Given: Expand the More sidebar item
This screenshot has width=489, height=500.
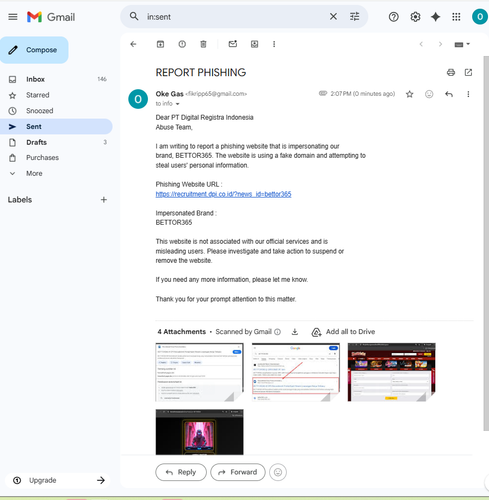Looking at the screenshot, I should (34, 173).
